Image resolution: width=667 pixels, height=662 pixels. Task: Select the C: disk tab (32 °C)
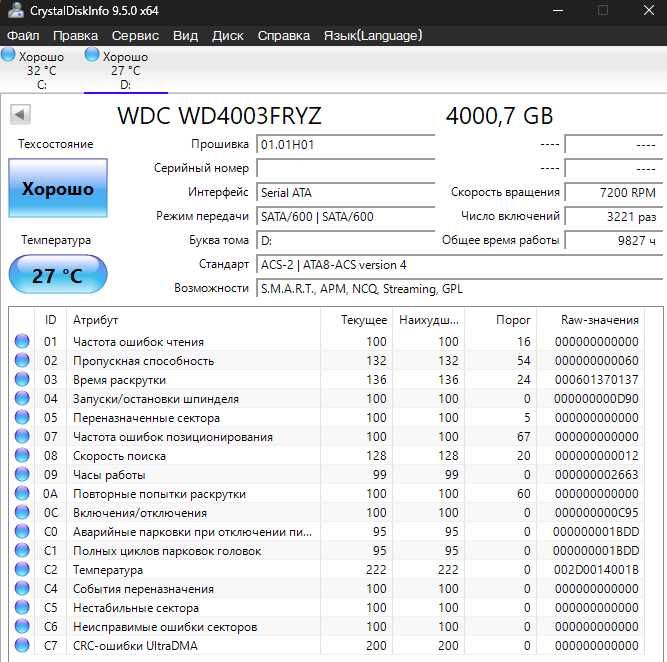(41, 70)
